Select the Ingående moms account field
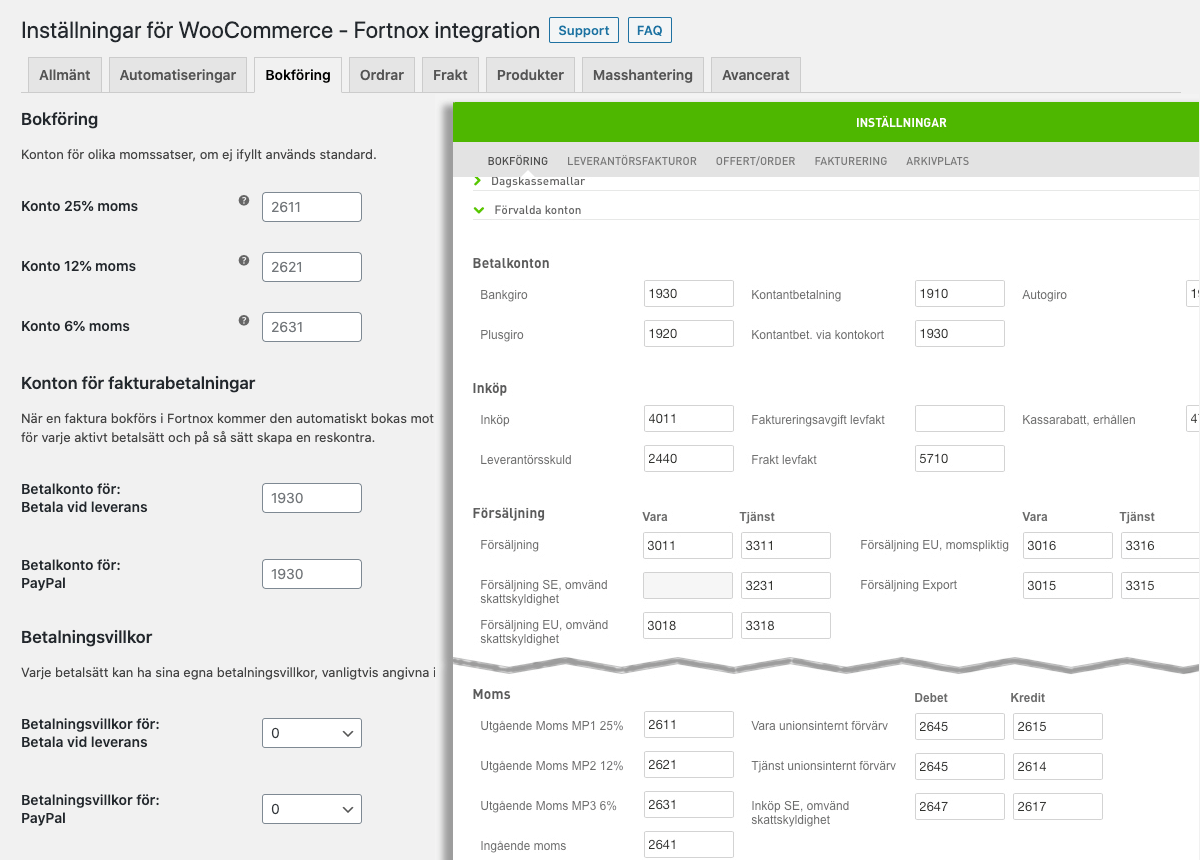 tap(689, 845)
